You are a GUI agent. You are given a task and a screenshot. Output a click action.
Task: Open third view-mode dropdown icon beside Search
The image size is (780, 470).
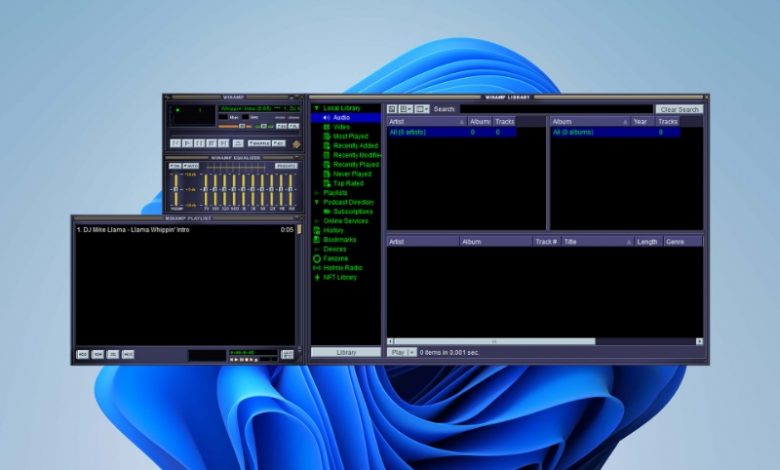click(x=422, y=109)
